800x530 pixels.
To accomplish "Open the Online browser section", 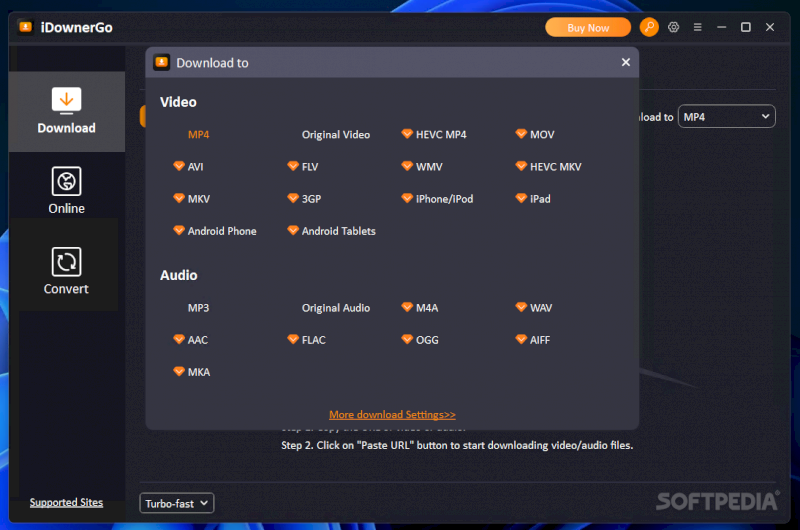I will tap(66, 190).
